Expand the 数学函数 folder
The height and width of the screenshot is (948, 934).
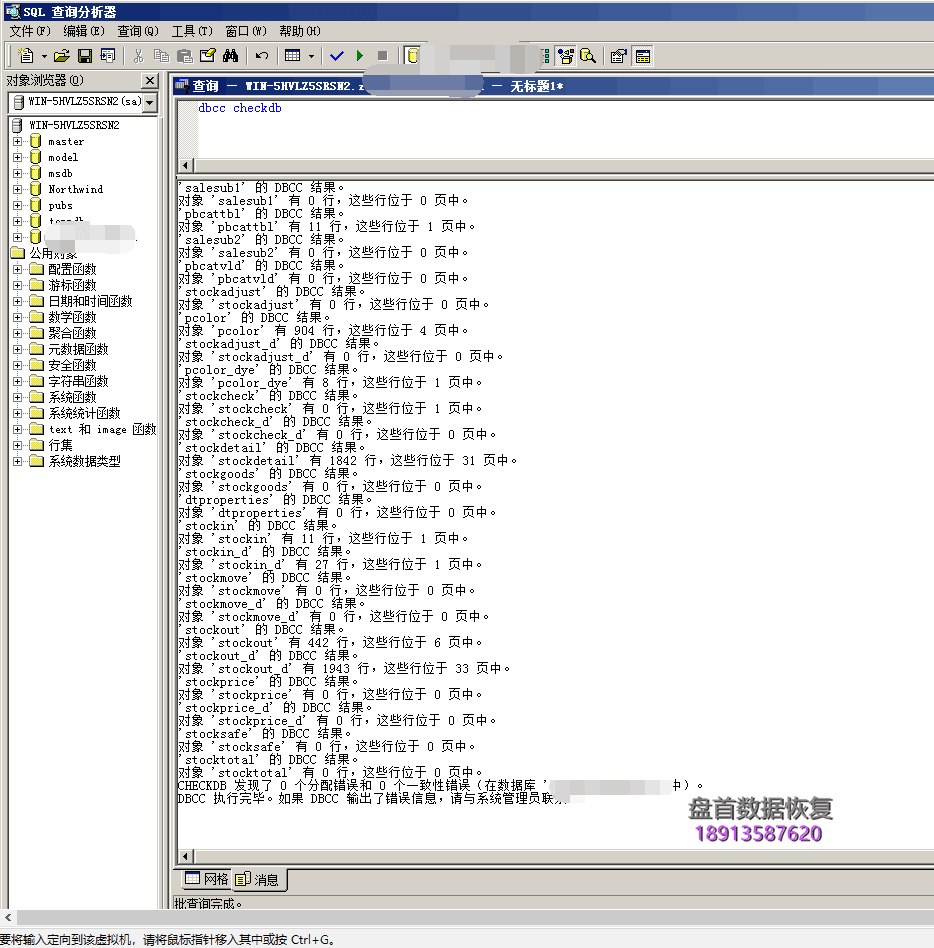18,317
